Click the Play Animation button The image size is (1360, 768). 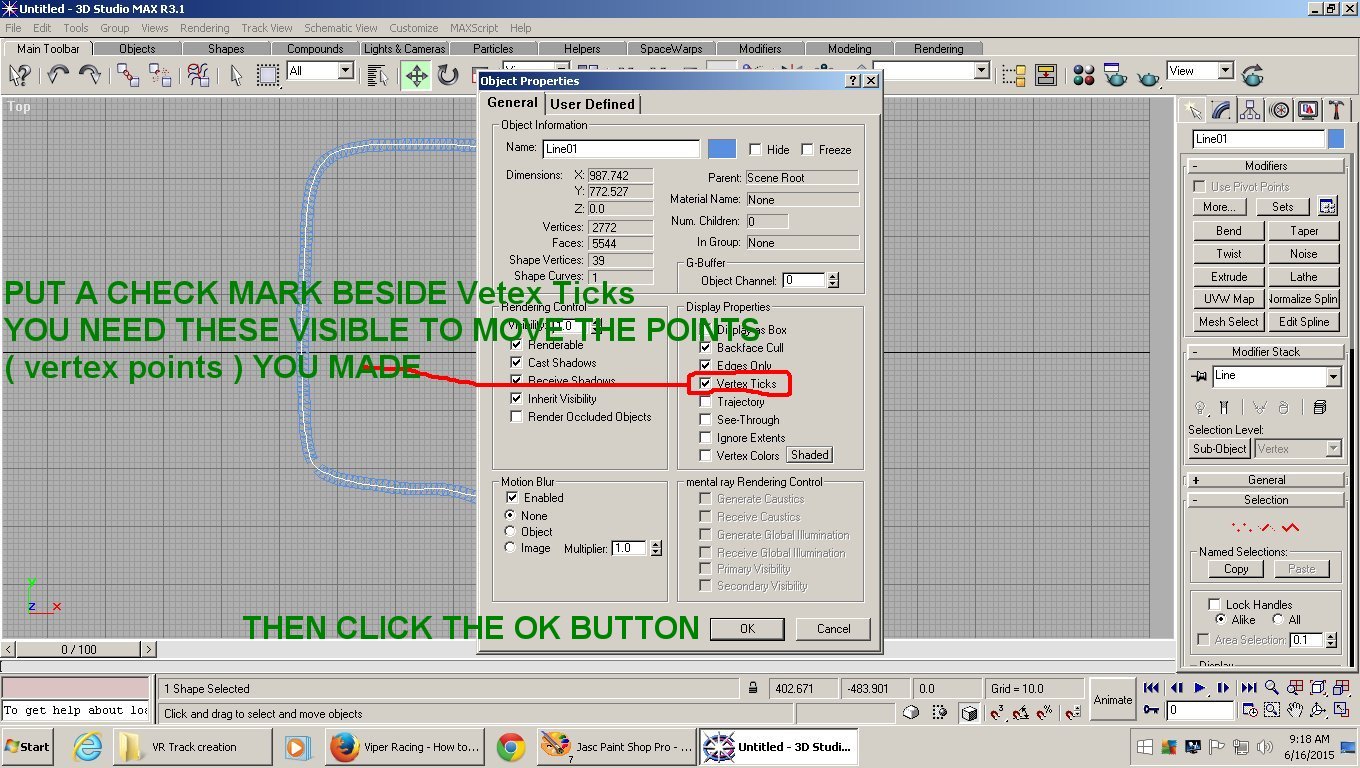tap(1200, 688)
